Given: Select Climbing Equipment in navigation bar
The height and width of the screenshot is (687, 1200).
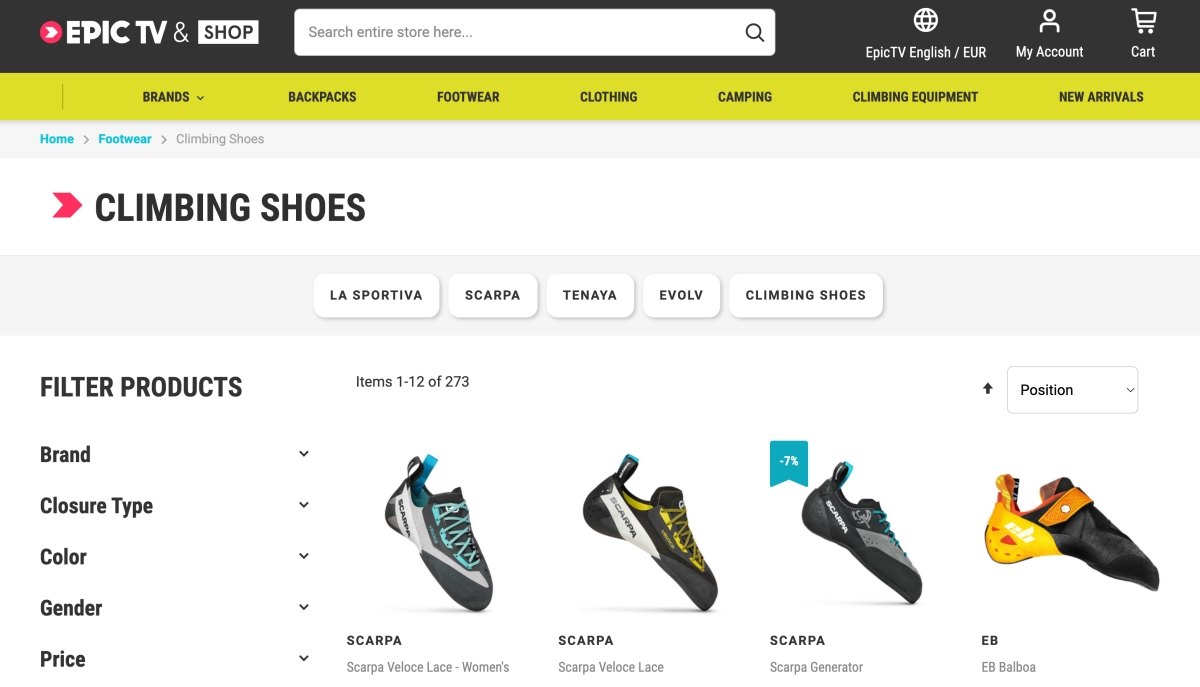Looking at the screenshot, I should point(915,97).
